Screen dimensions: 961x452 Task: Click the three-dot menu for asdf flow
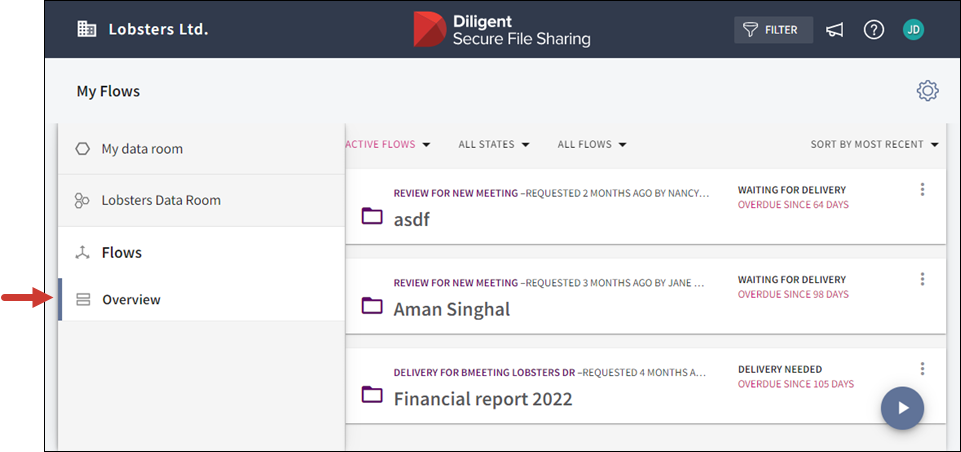click(x=922, y=190)
